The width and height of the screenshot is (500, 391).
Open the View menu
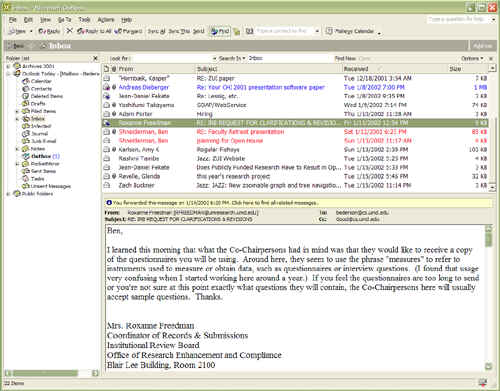(x=45, y=20)
